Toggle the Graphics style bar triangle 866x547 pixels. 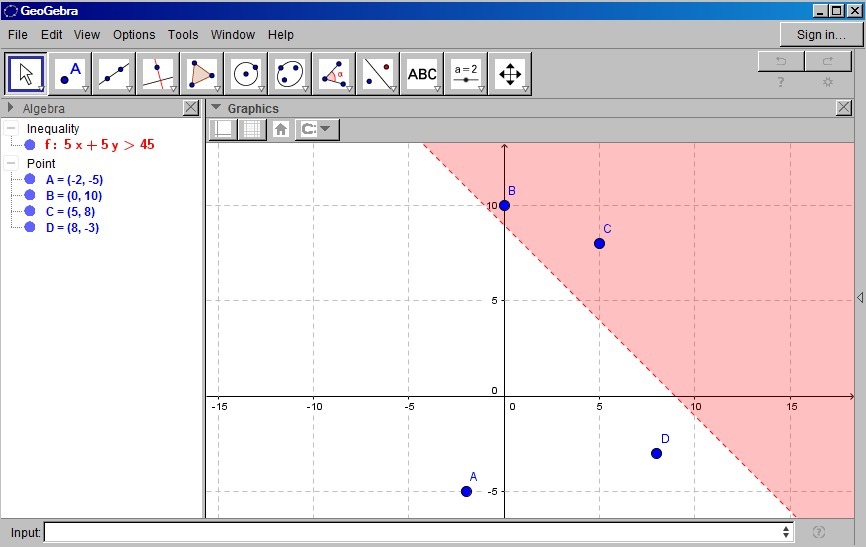[x=216, y=107]
